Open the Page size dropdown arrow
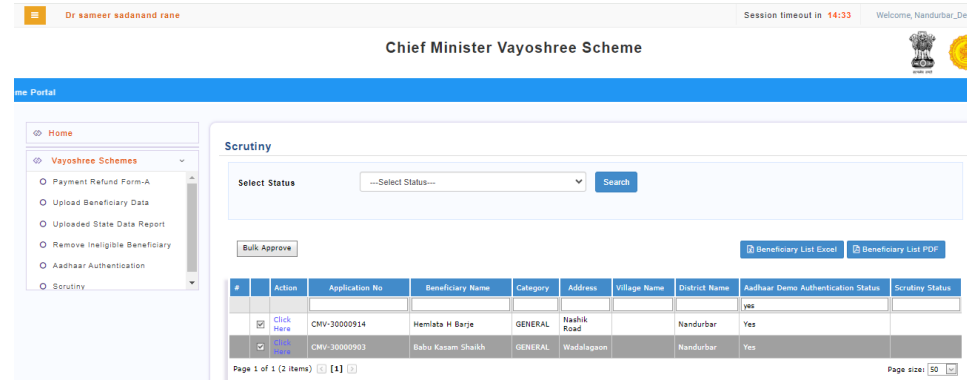 (x=950, y=370)
